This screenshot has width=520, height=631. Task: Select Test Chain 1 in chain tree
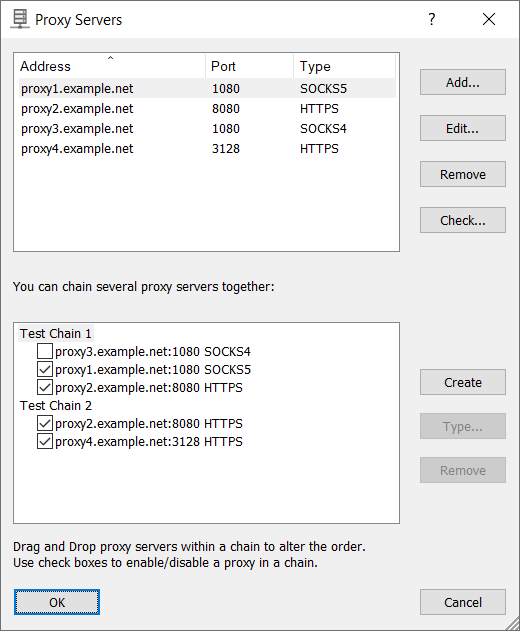click(56, 334)
